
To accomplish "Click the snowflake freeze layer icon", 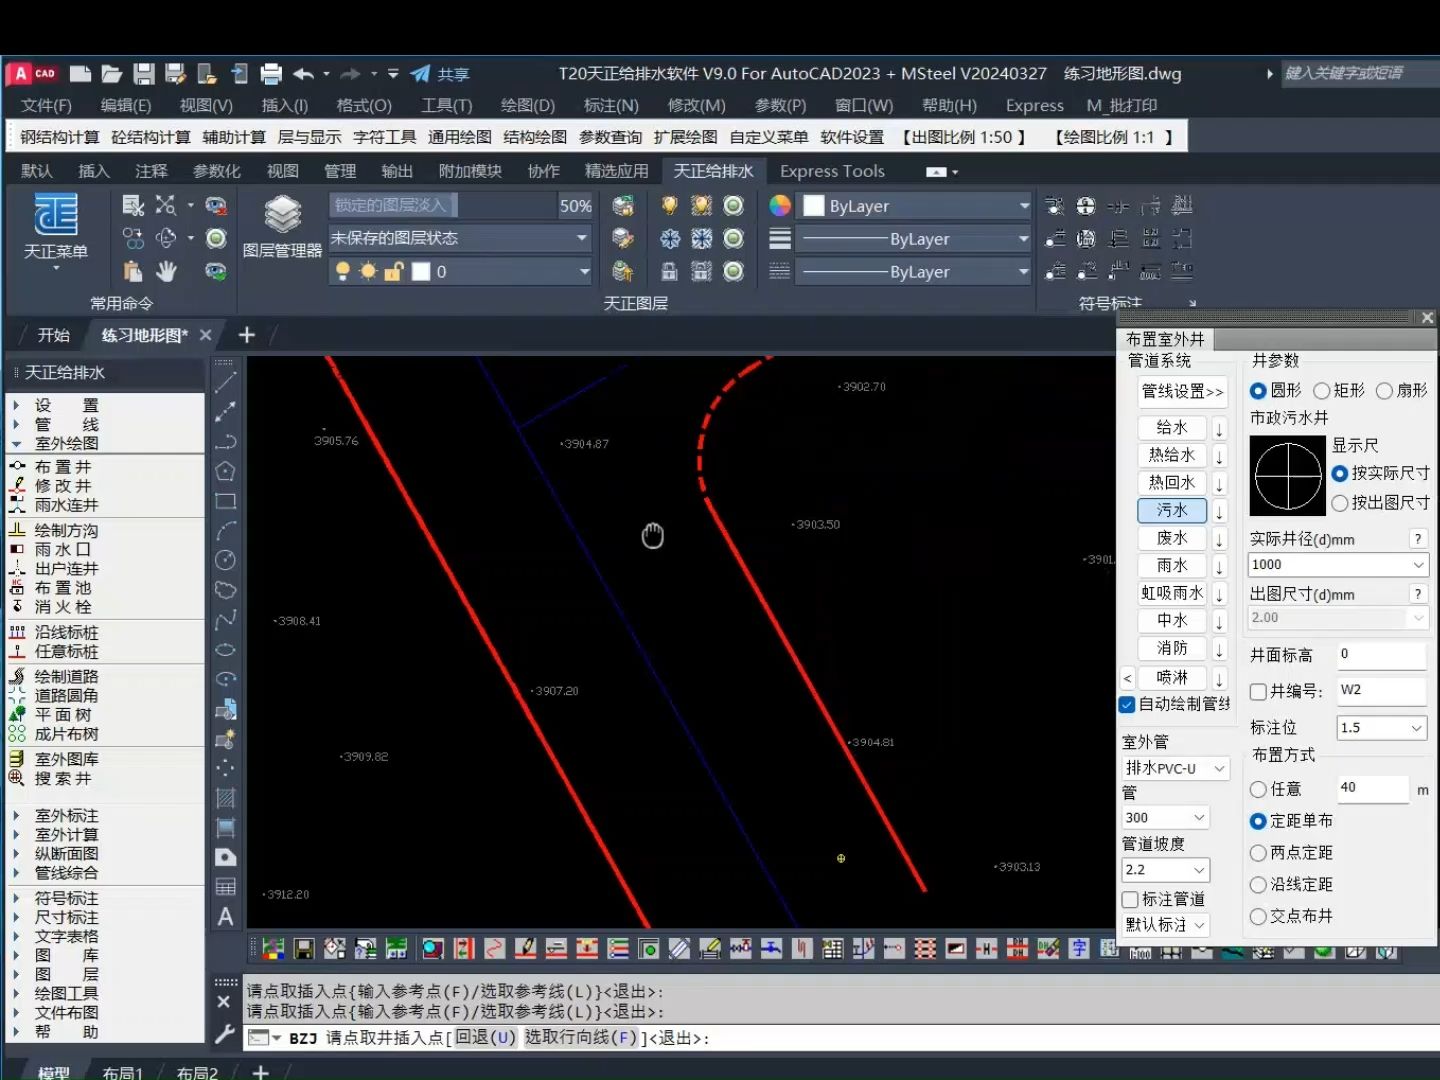I will click(670, 238).
